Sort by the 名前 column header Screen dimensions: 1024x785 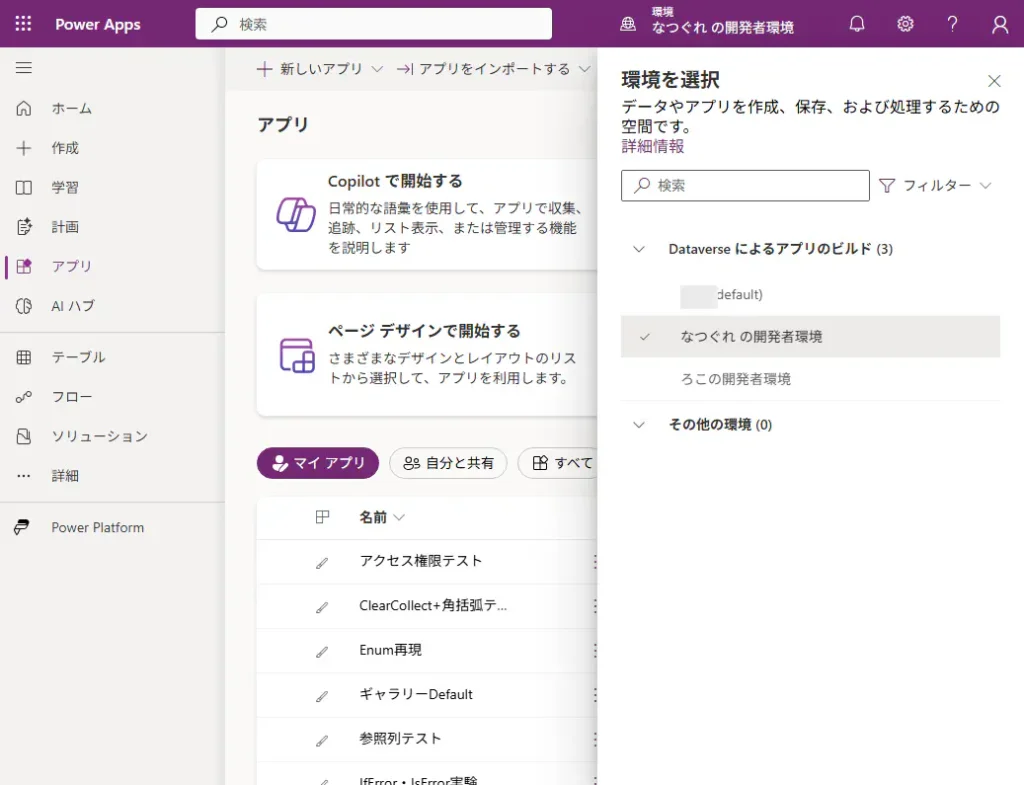click(x=382, y=517)
